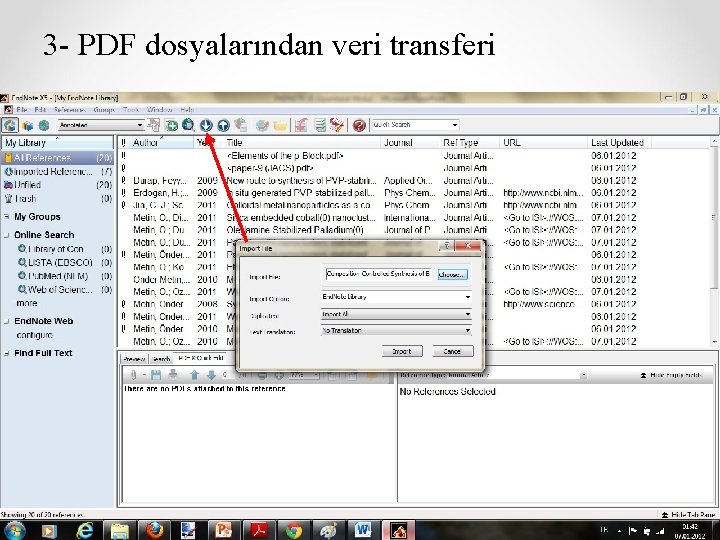Viewport: 720px width, 540px height.
Task: Open PowerPoint from the taskbar
Action: pyautogui.click(x=224, y=530)
